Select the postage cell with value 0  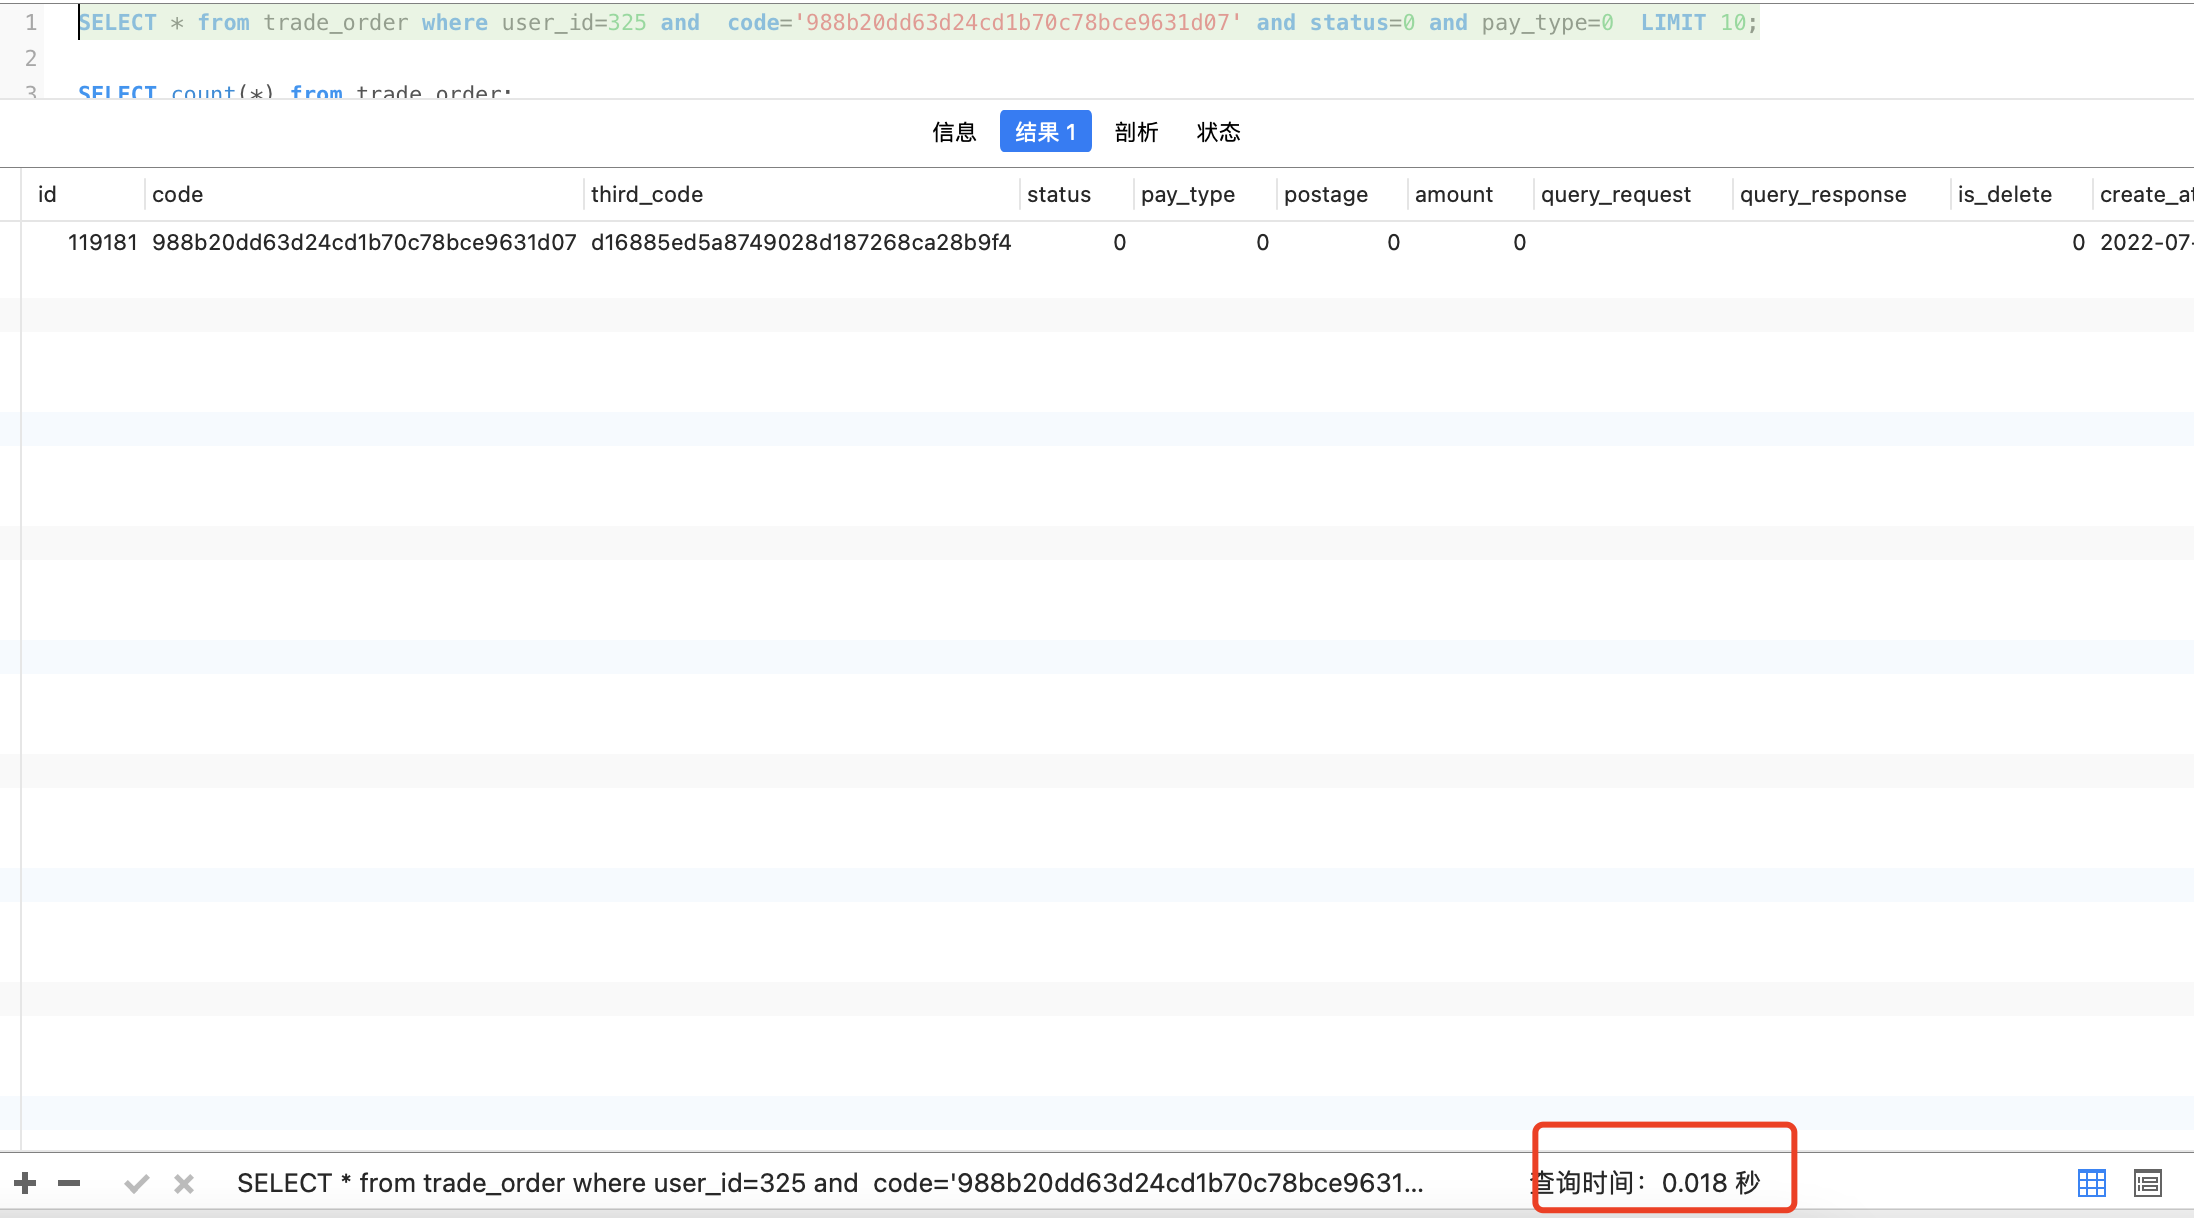click(x=1393, y=242)
